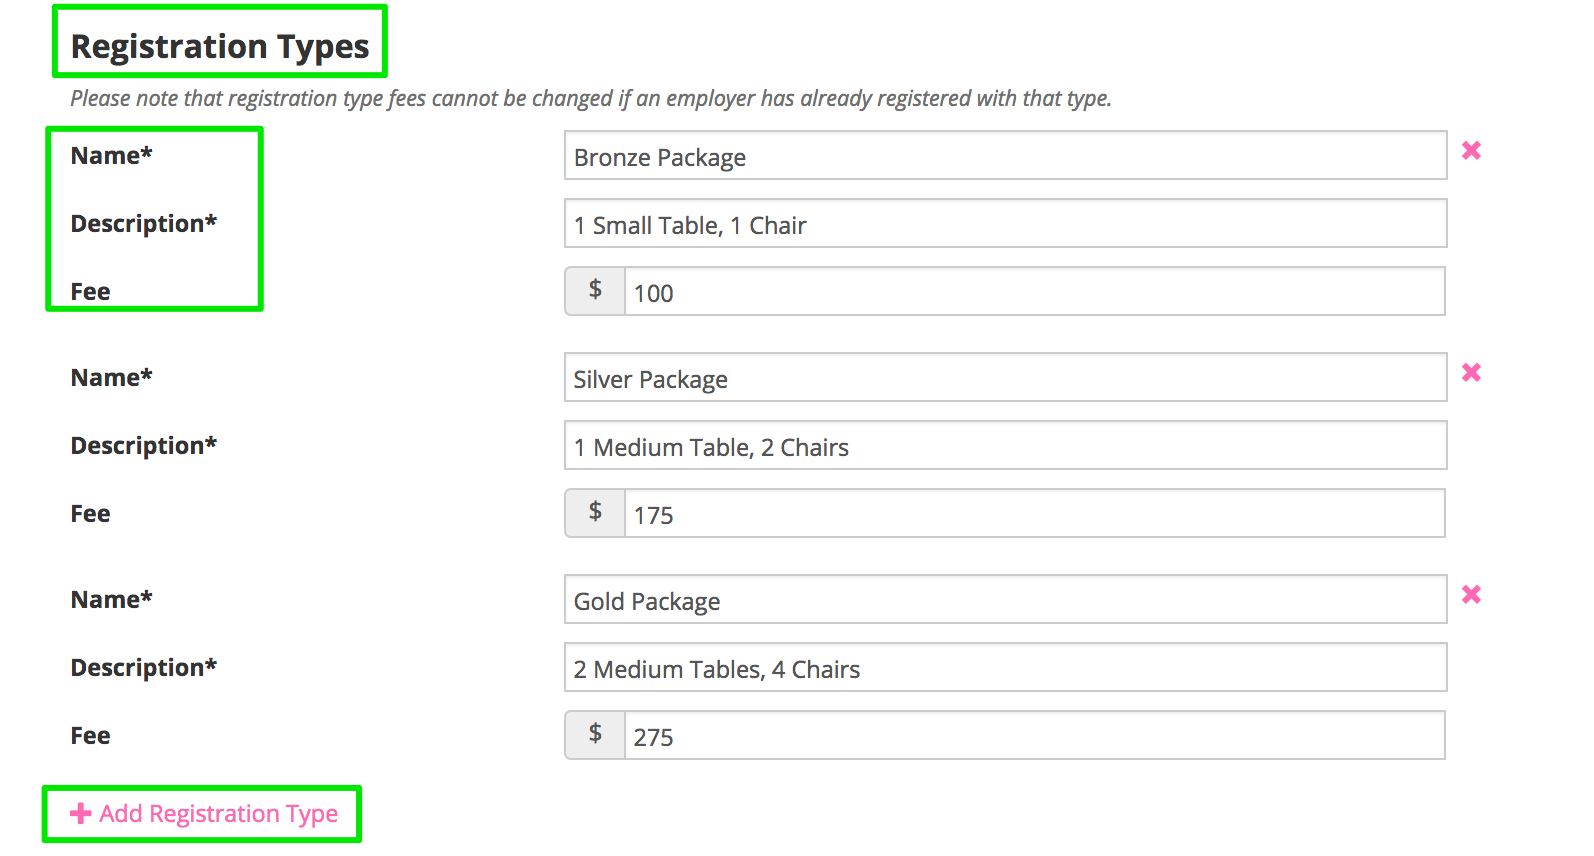Edit the Bronze Package name field
This screenshot has width=1594, height=856.
pyautogui.click(x=1005, y=156)
